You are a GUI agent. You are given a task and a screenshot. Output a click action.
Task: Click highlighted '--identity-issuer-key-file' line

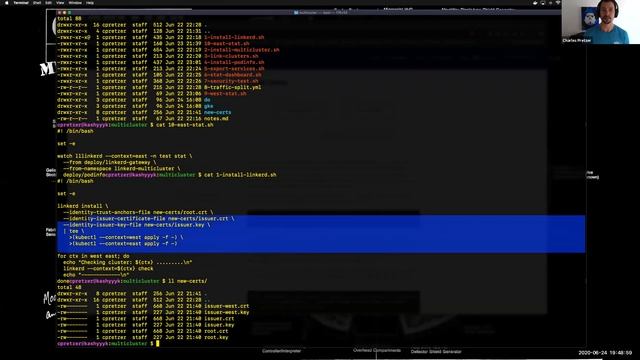tap(137, 225)
